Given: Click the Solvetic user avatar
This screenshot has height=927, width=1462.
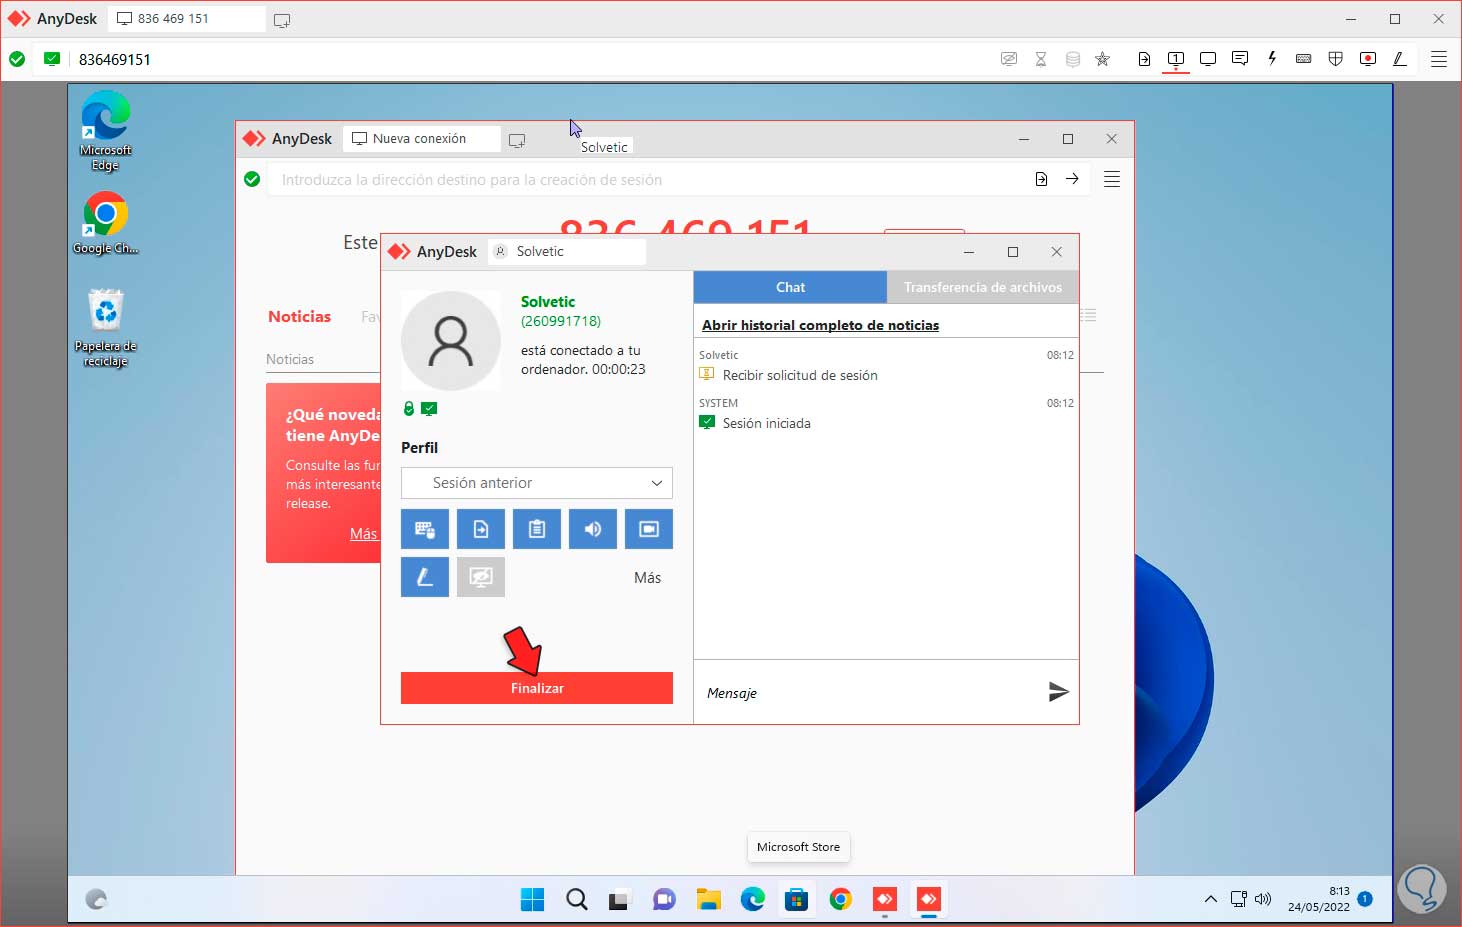Looking at the screenshot, I should [451, 341].
